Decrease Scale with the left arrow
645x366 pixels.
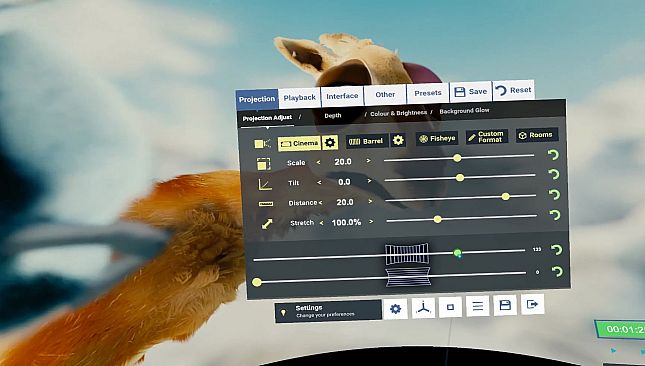coord(318,162)
